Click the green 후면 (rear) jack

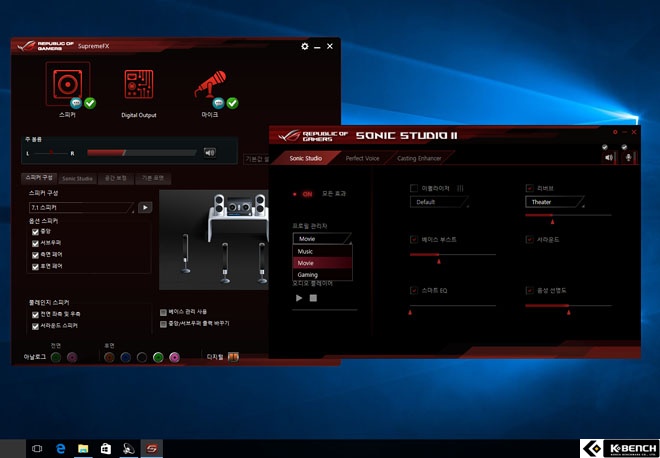pyautogui.click(x=158, y=357)
